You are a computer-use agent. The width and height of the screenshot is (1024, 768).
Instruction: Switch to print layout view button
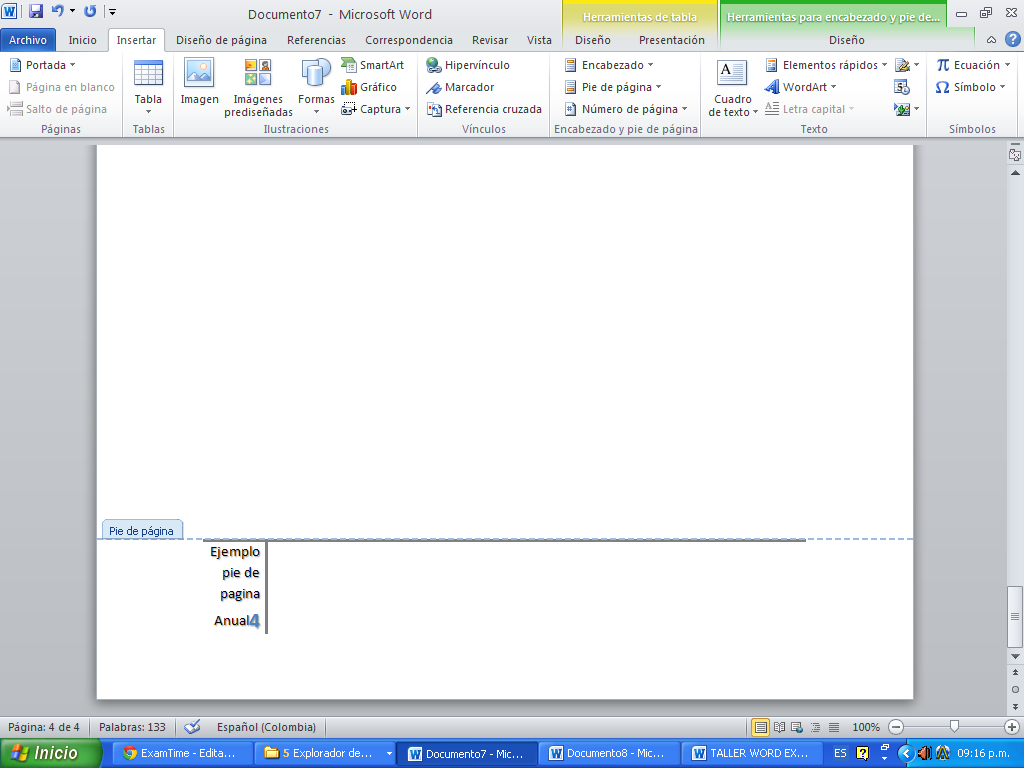pos(761,727)
